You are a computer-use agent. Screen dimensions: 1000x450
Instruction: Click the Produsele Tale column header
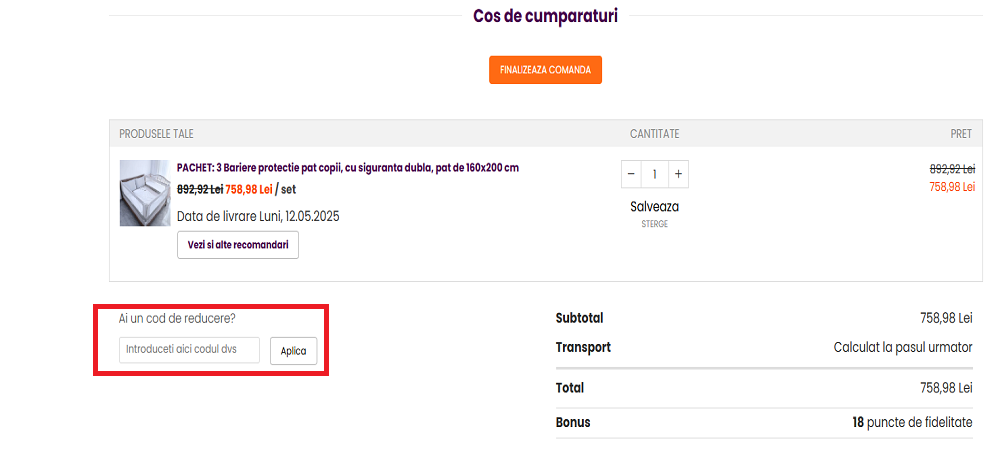click(156, 134)
